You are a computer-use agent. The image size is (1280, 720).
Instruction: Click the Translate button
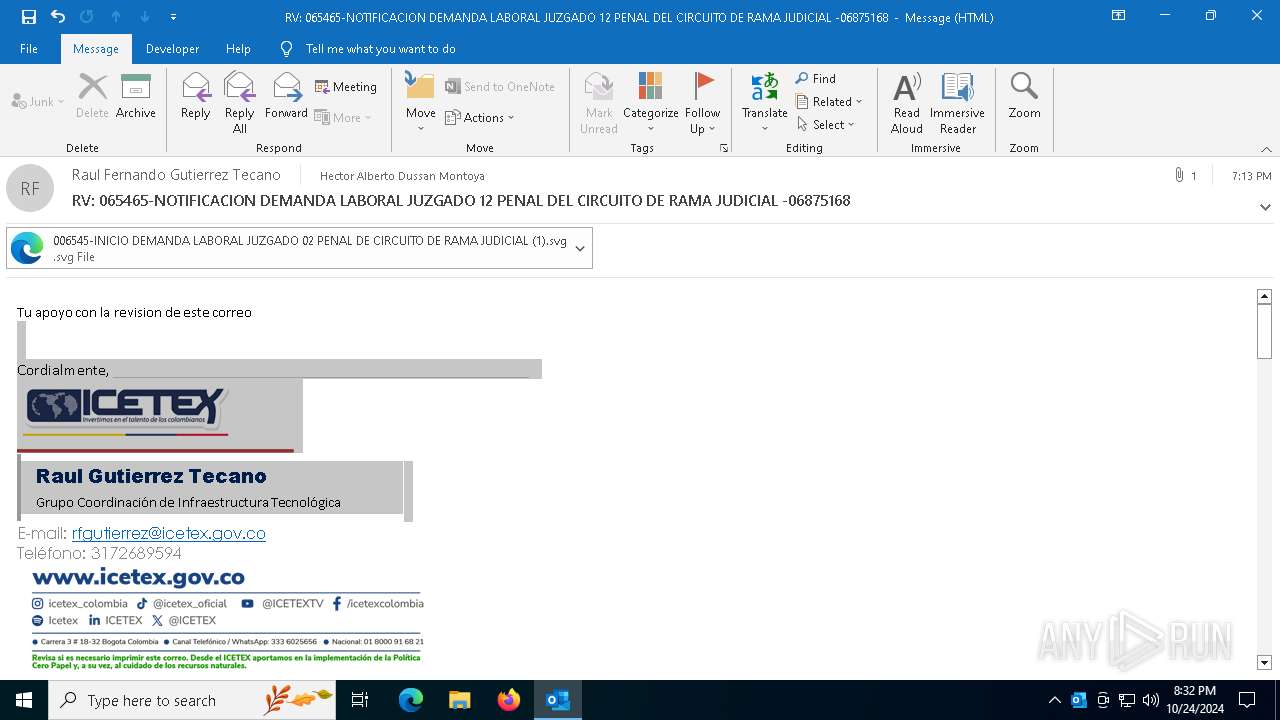pos(765,102)
